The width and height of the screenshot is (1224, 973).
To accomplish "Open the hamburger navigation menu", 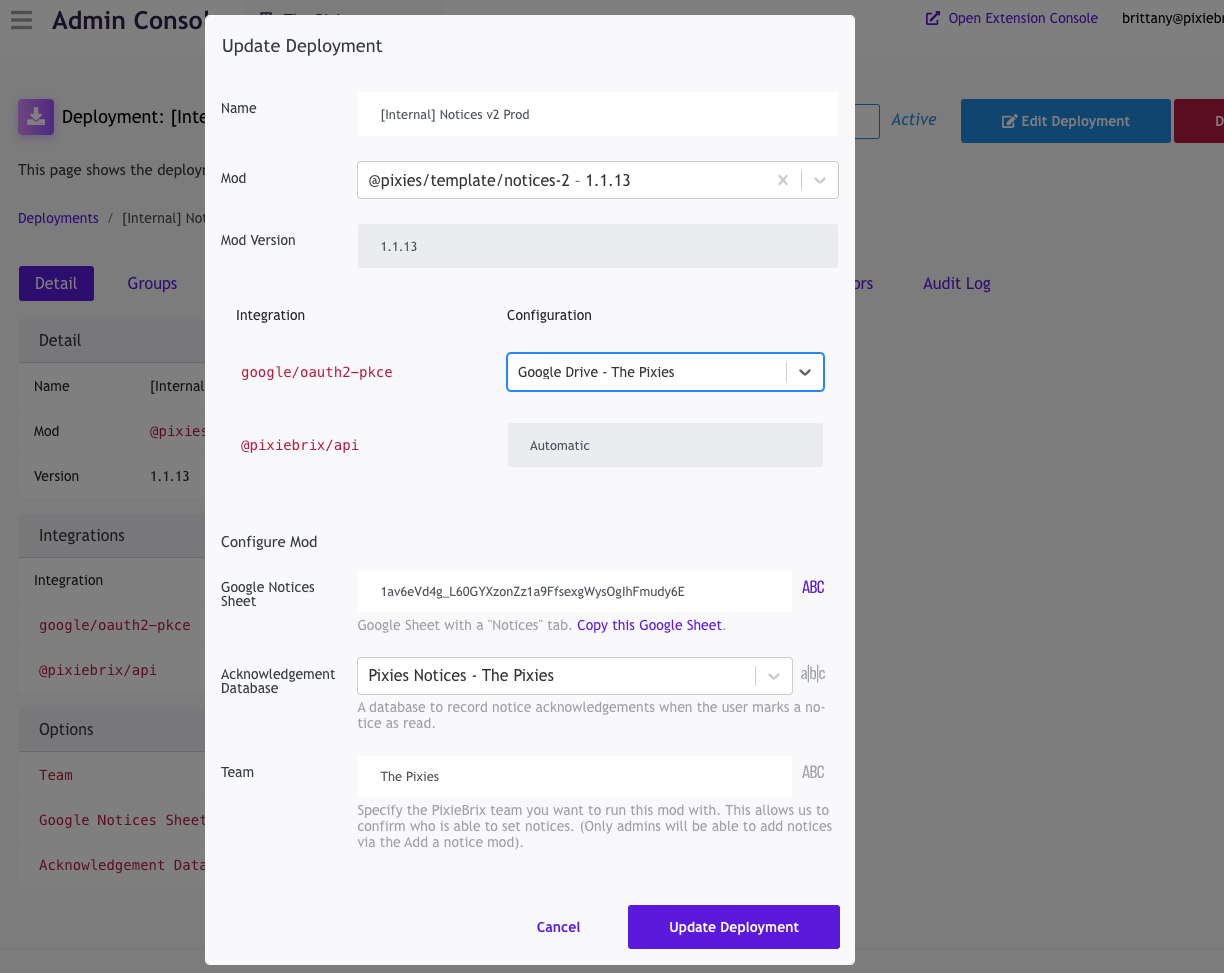I will (x=21, y=20).
